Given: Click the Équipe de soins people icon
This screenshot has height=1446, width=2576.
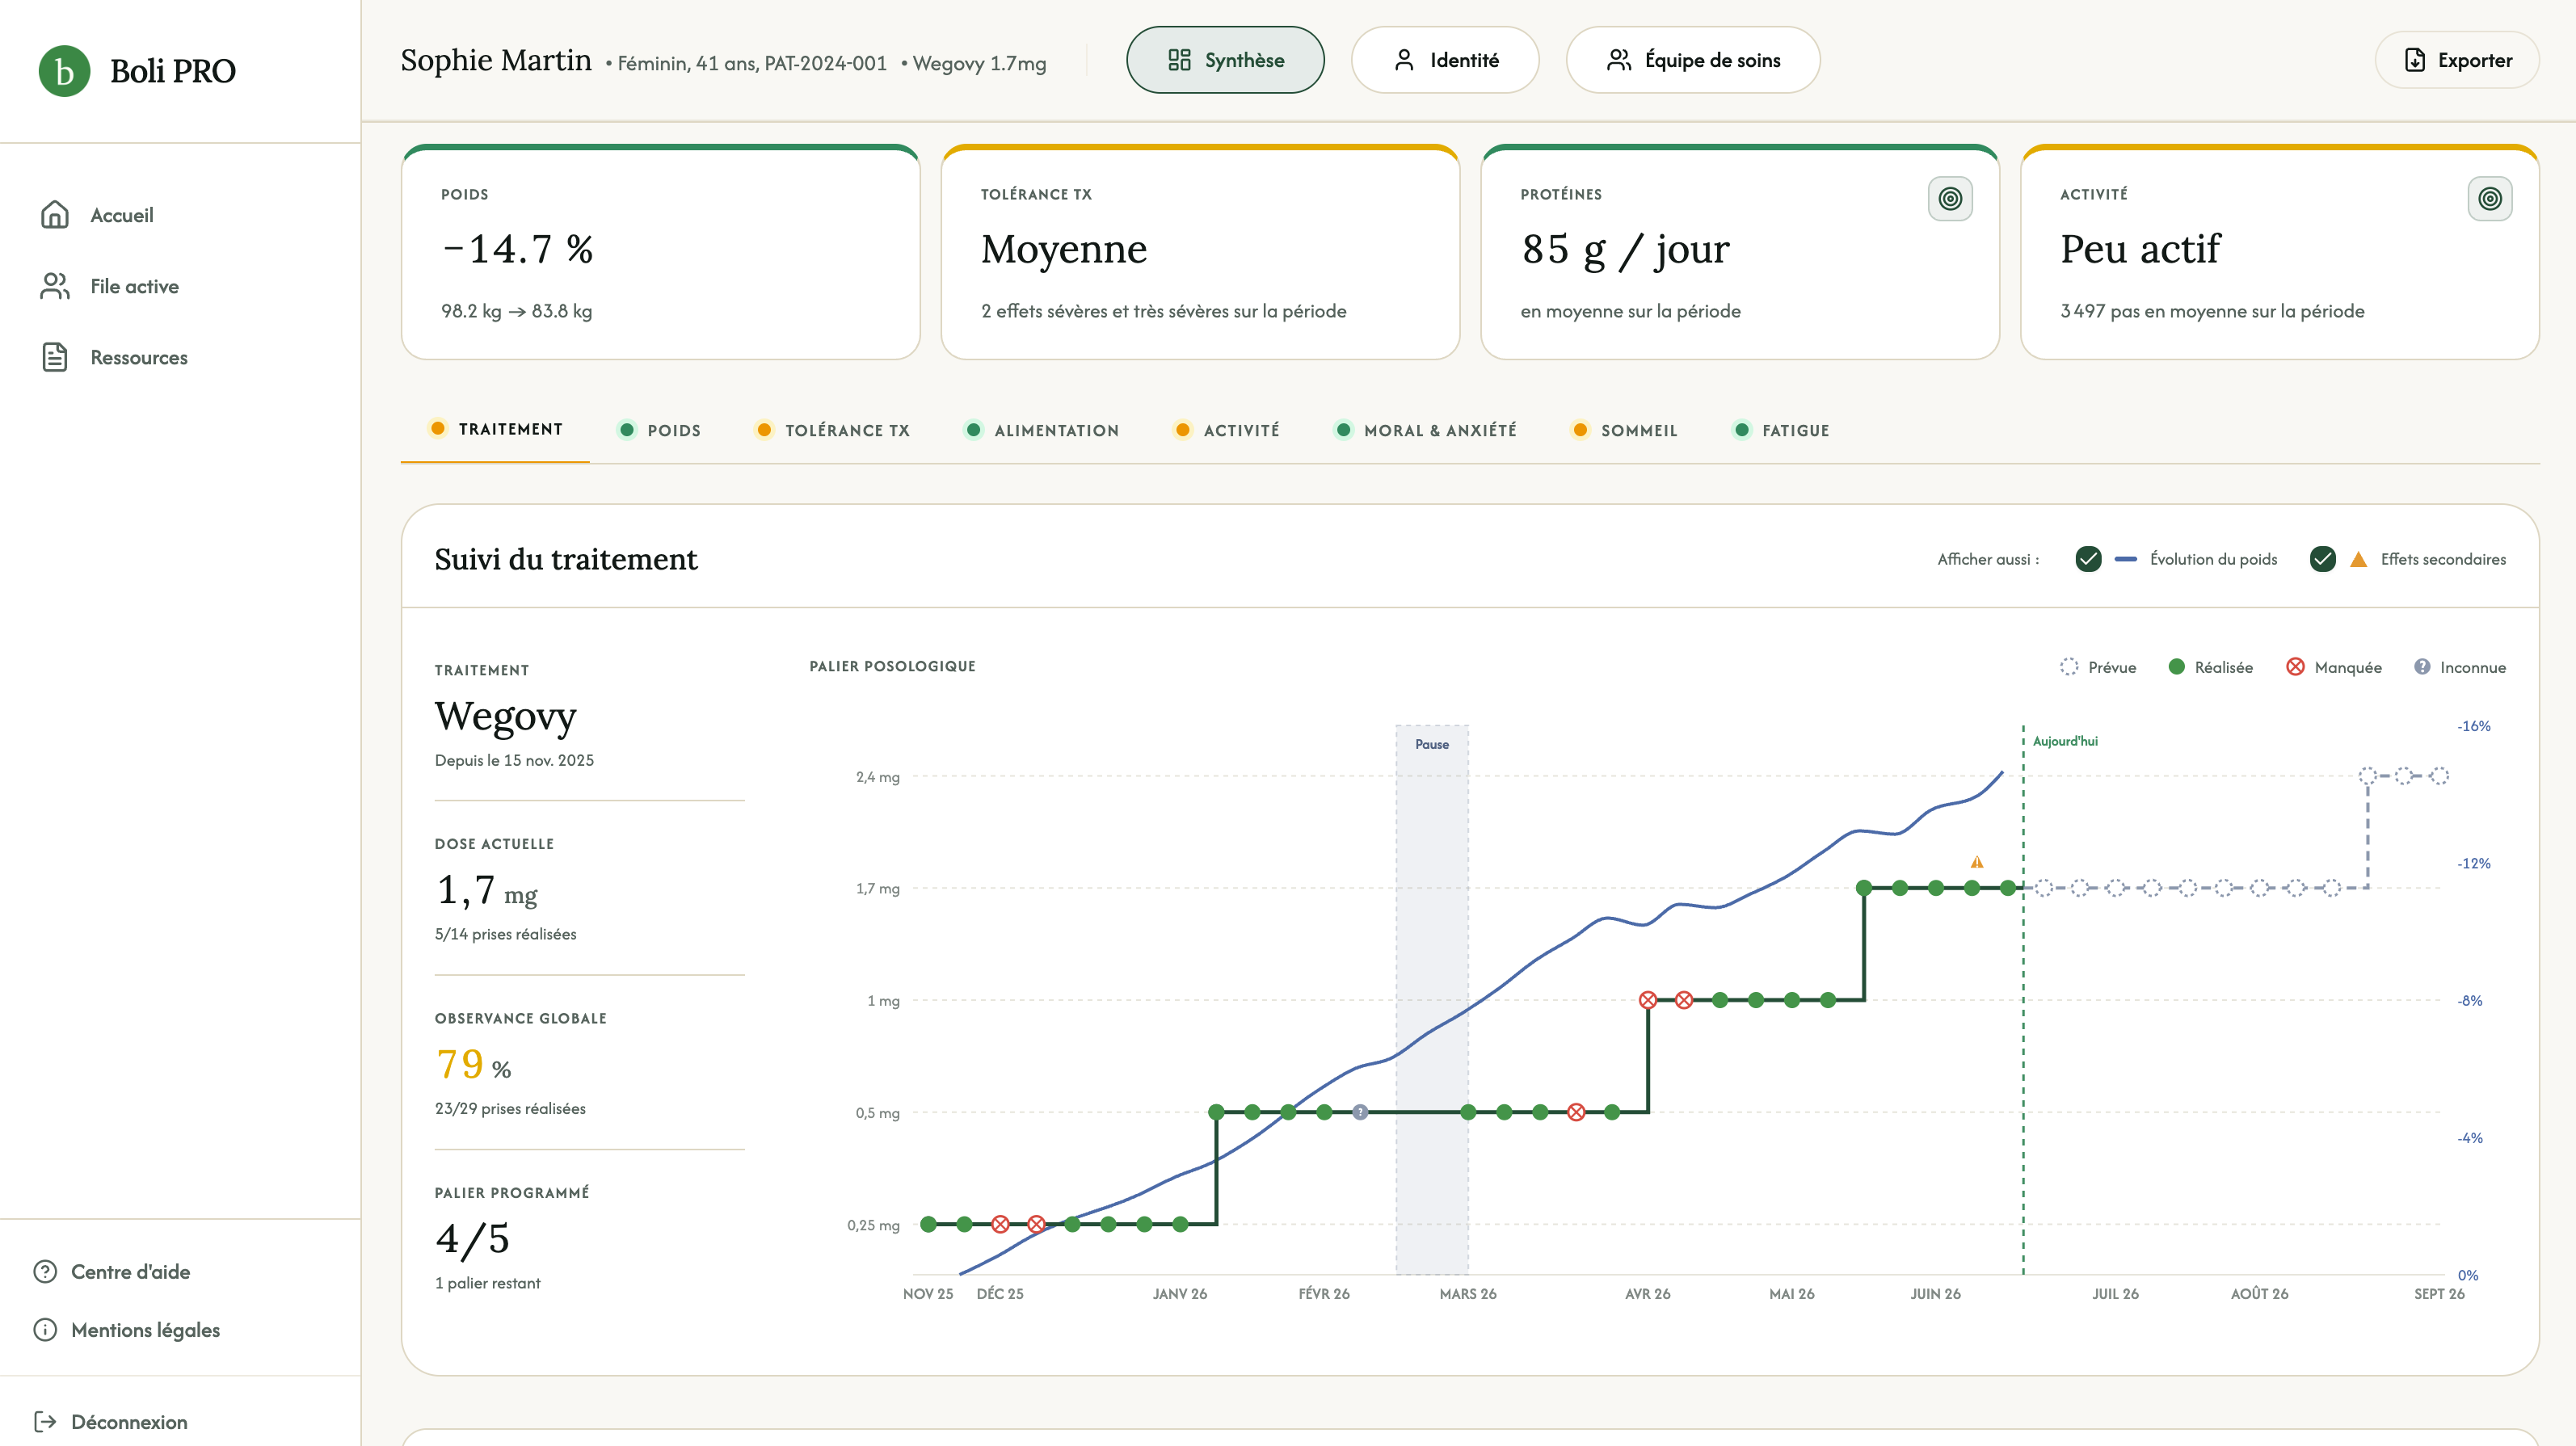Looking at the screenshot, I should pos(1619,60).
